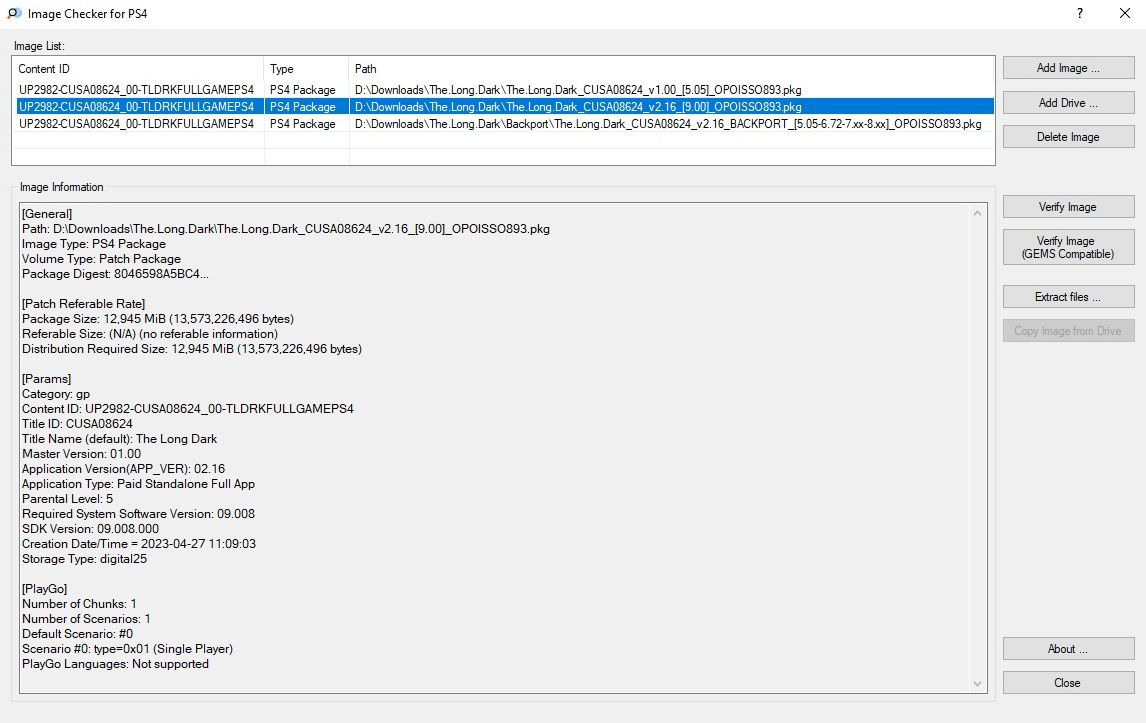Click the Content ID line in the Params section
Screen dimensions: 1146x723
(188, 409)
